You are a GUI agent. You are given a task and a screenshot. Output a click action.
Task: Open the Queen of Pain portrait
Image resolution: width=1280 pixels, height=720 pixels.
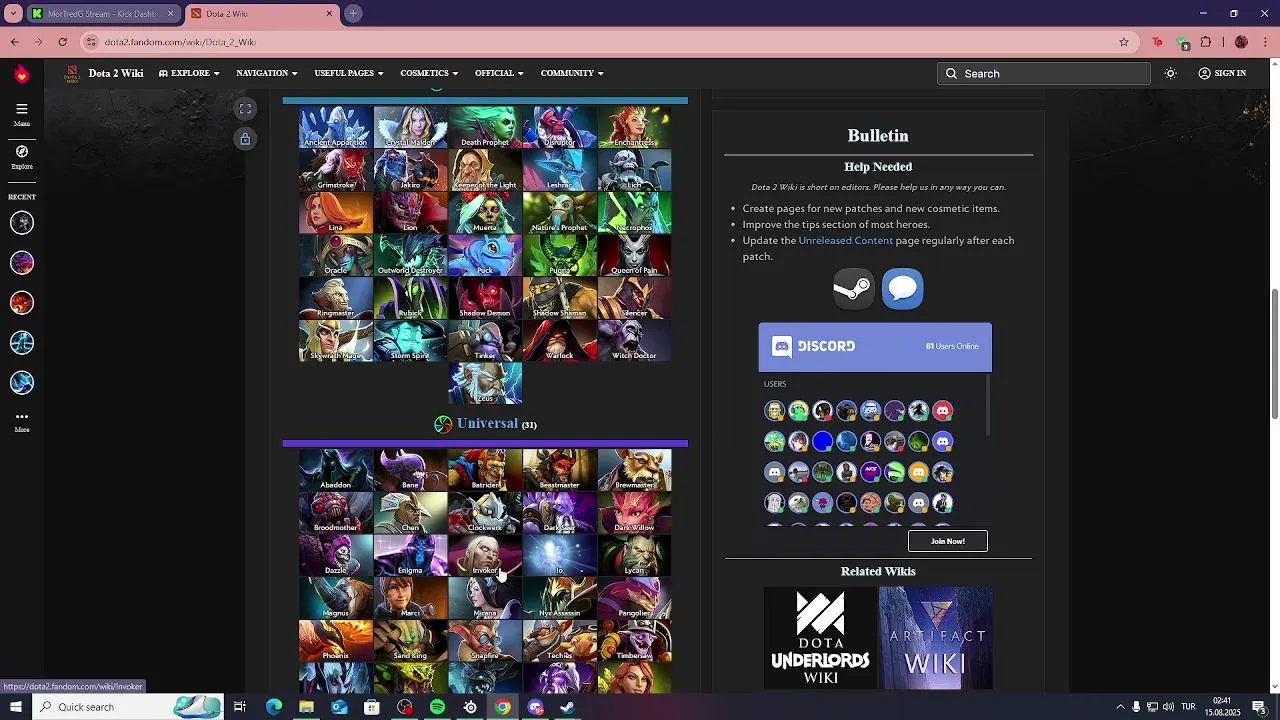click(634, 255)
